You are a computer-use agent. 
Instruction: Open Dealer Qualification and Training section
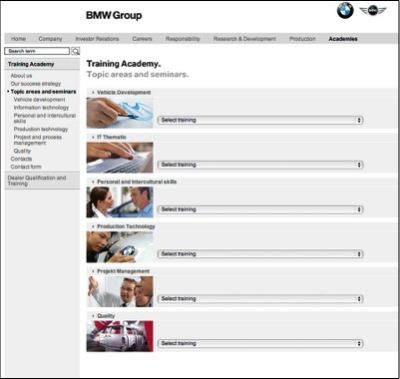37,180
